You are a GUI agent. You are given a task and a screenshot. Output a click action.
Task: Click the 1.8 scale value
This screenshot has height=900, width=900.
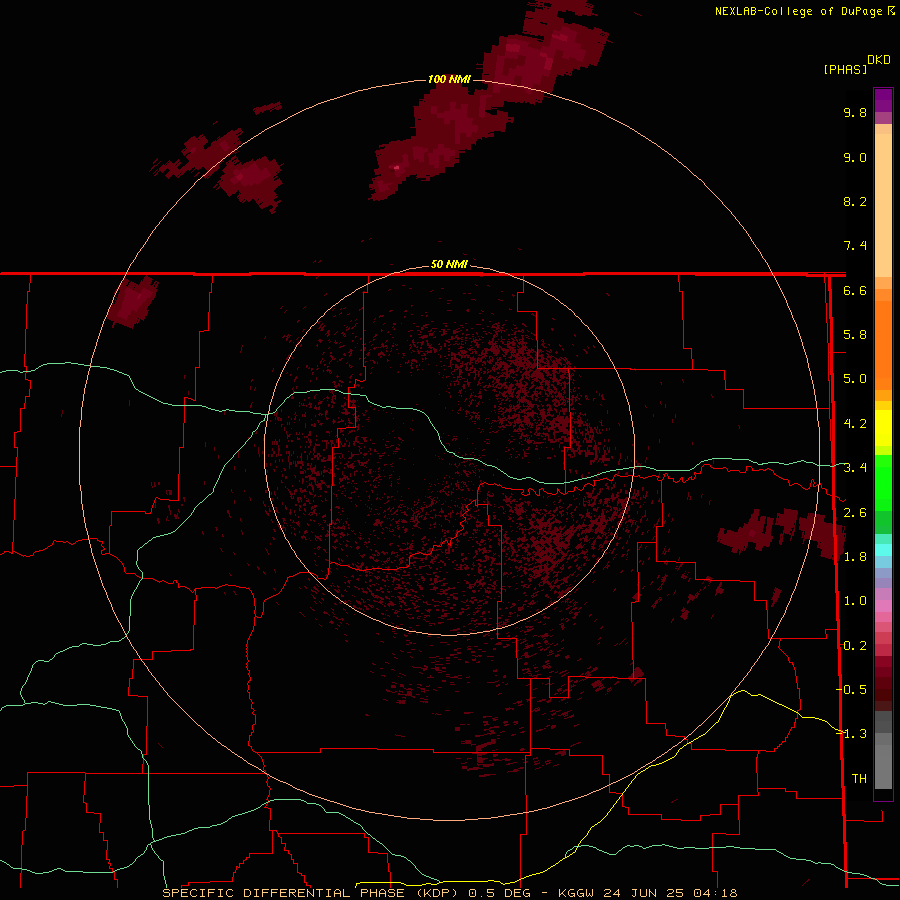click(x=855, y=557)
